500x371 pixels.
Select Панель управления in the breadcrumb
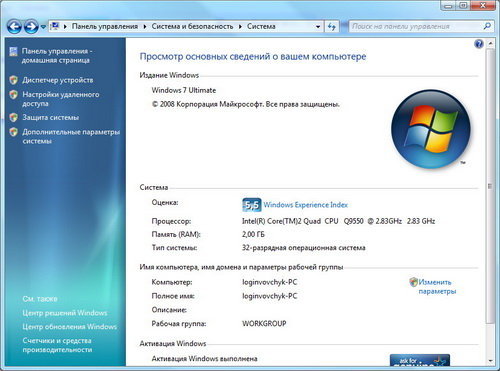click(x=105, y=26)
